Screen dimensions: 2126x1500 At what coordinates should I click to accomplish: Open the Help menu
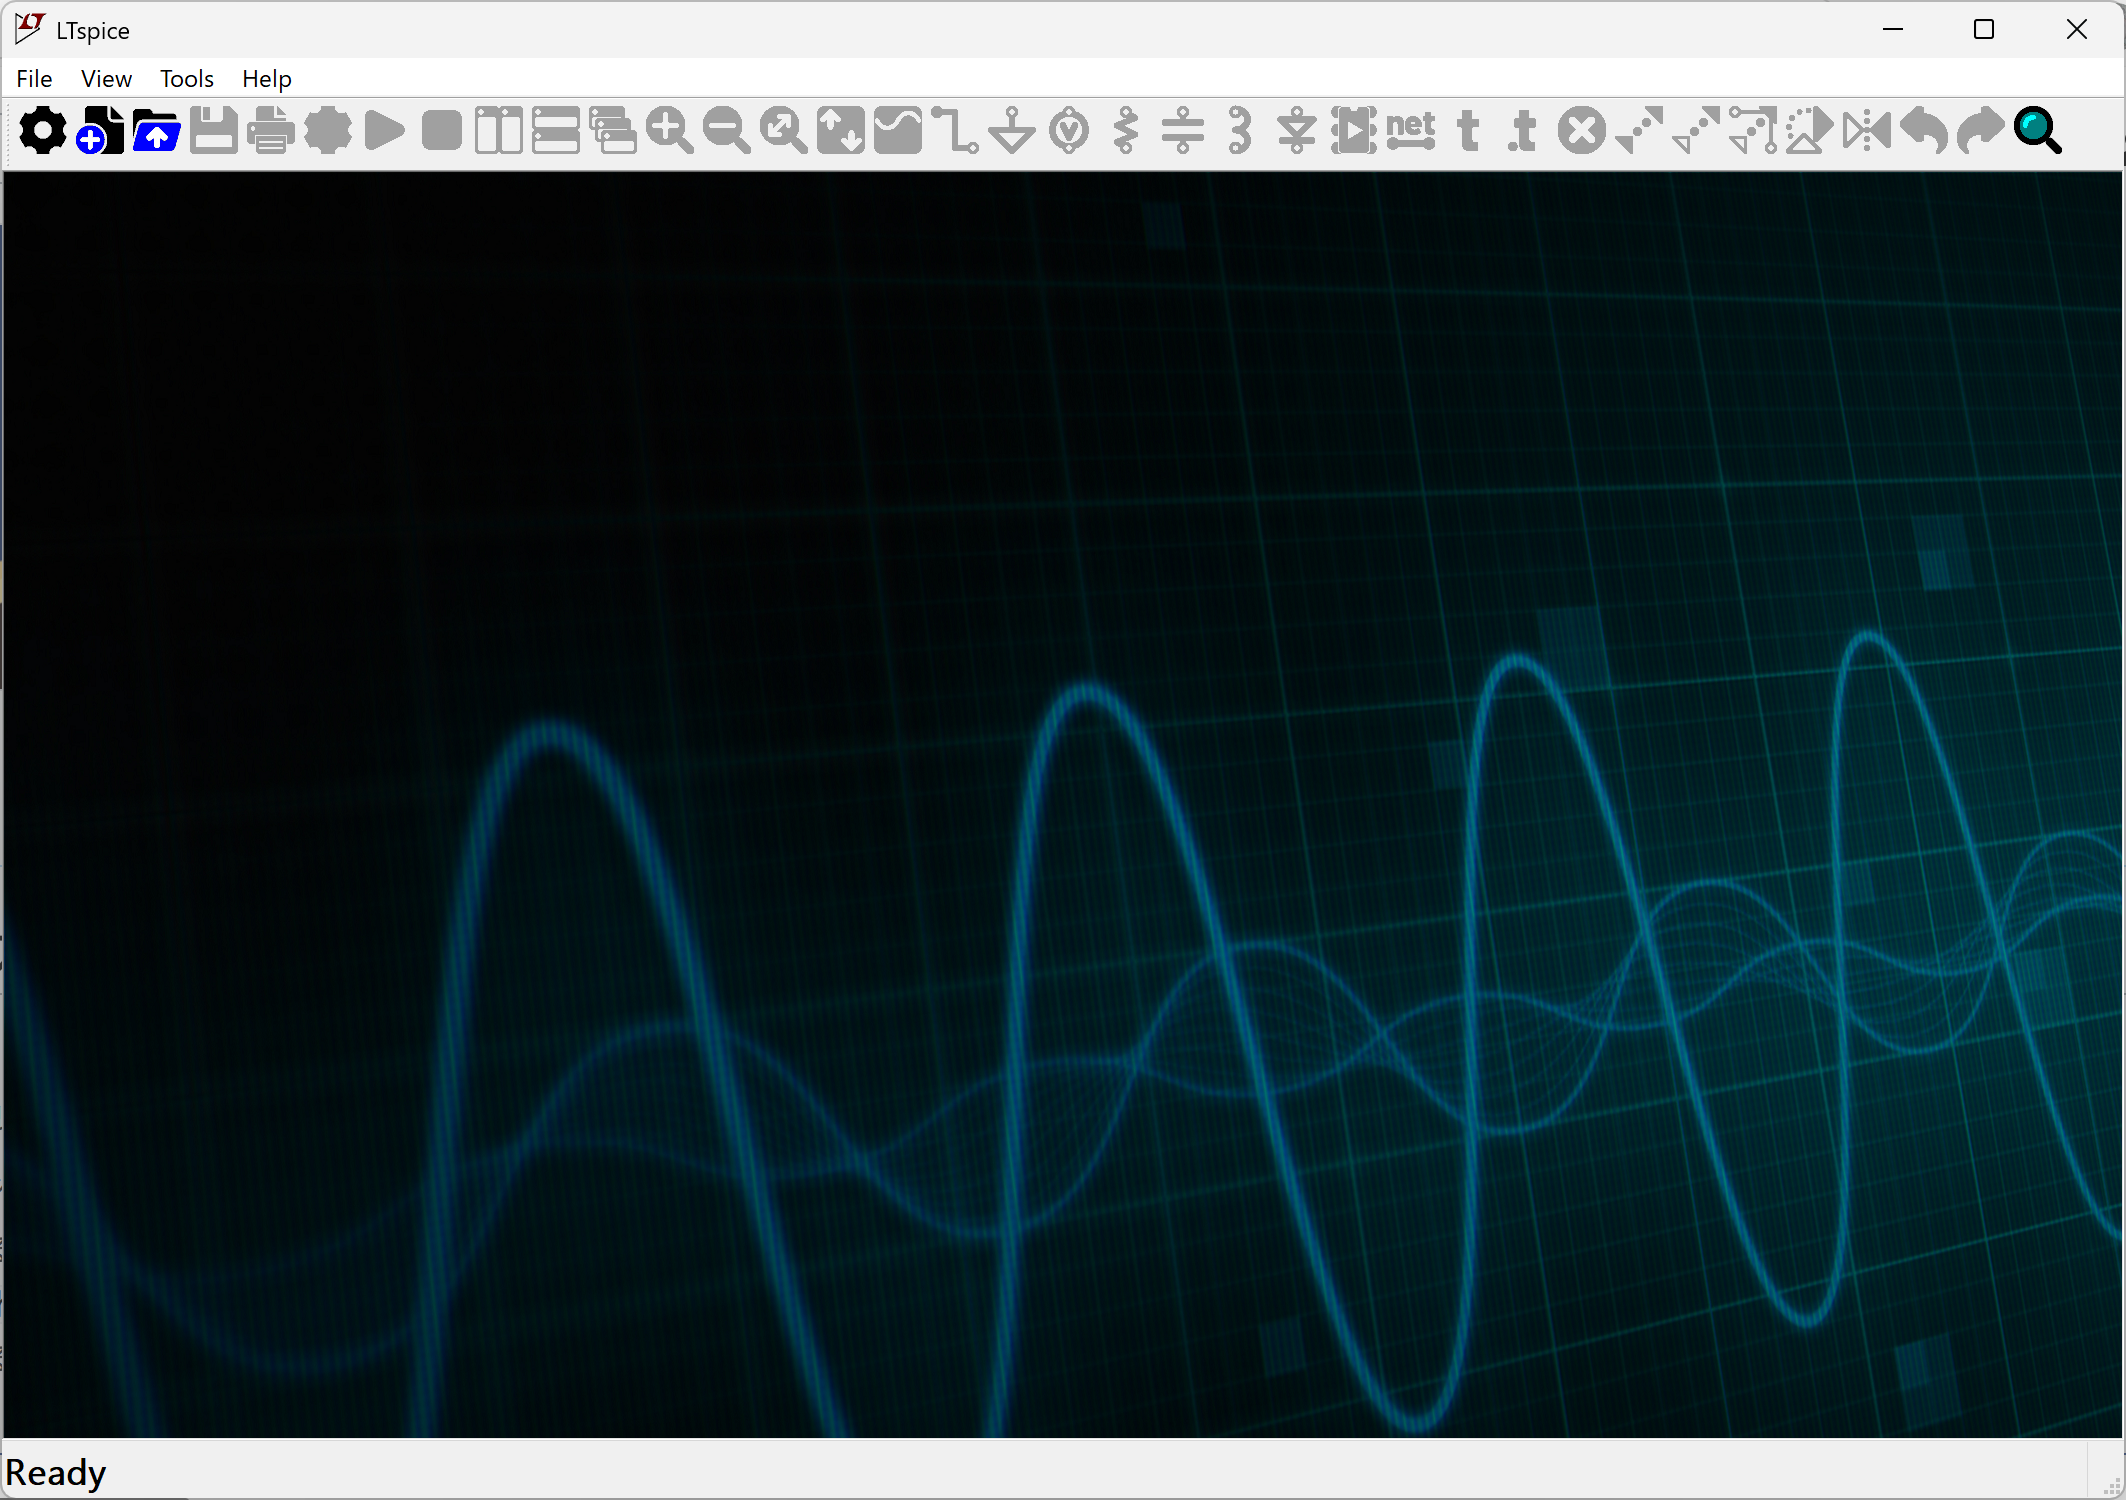tap(267, 79)
